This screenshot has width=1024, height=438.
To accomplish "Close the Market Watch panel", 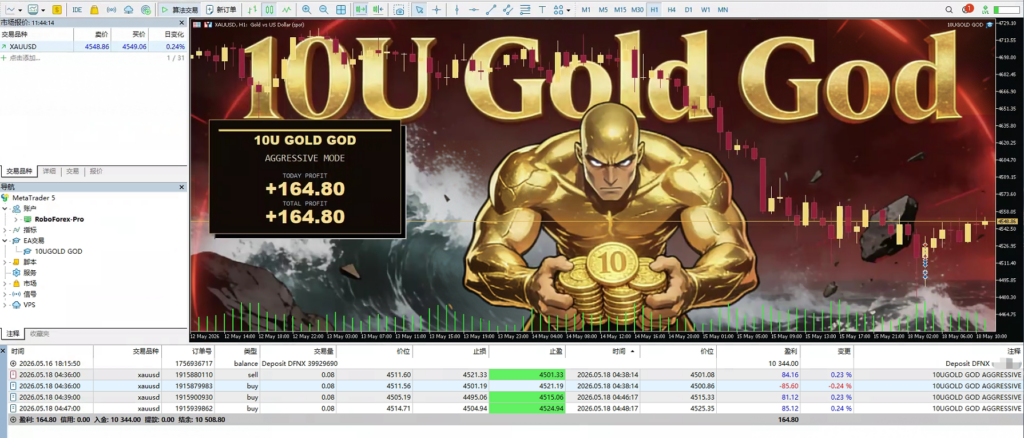I will tap(182, 23).
